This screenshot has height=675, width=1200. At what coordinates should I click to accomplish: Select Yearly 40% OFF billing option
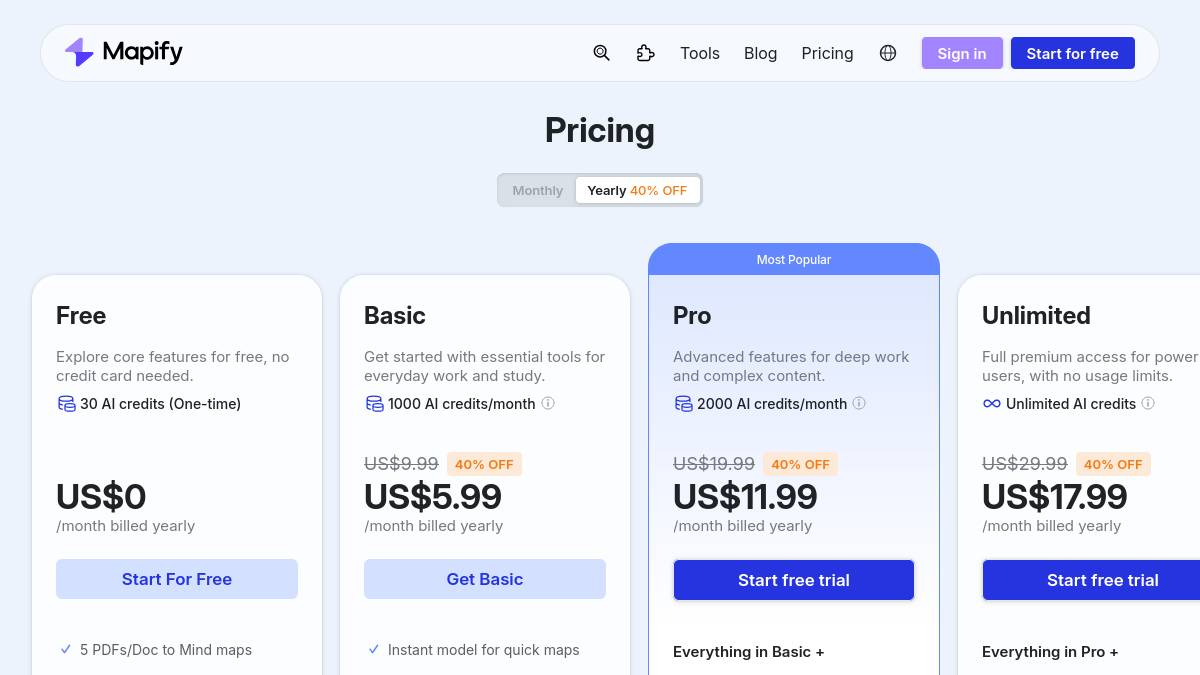tap(637, 190)
